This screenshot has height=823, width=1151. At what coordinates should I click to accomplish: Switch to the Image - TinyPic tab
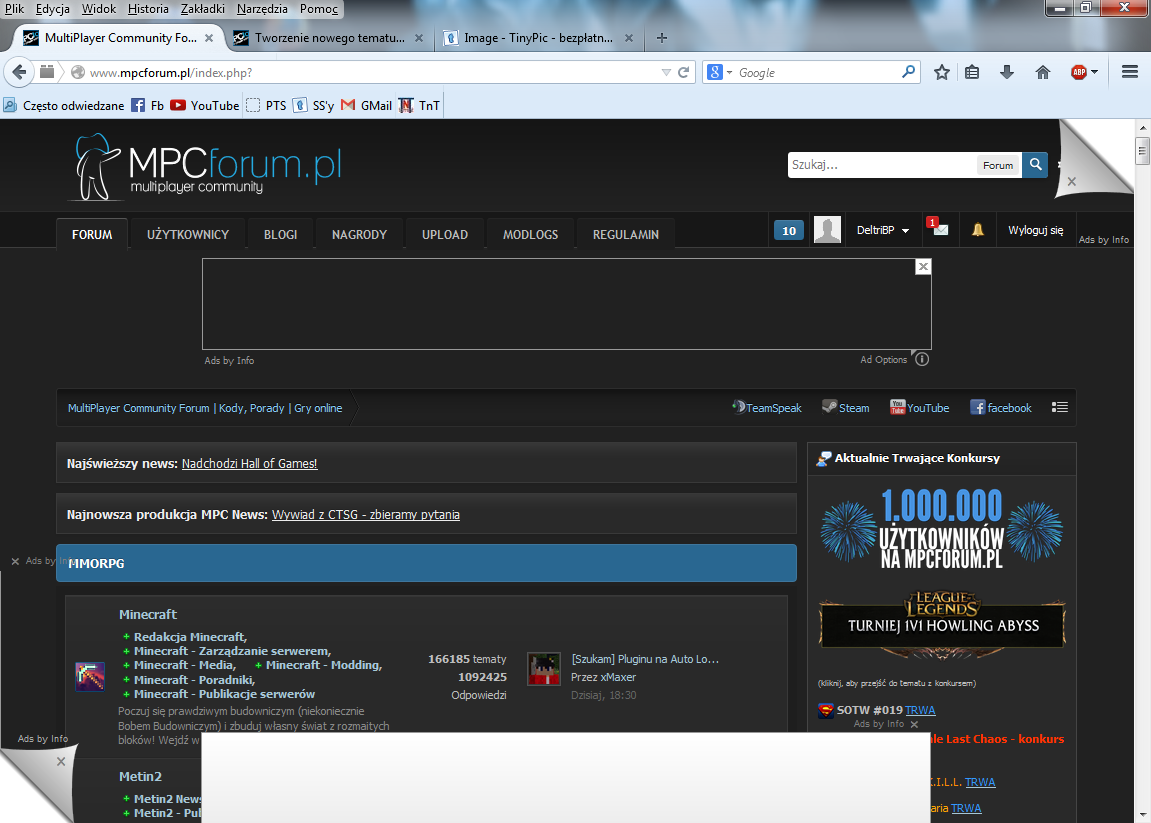pos(537,37)
